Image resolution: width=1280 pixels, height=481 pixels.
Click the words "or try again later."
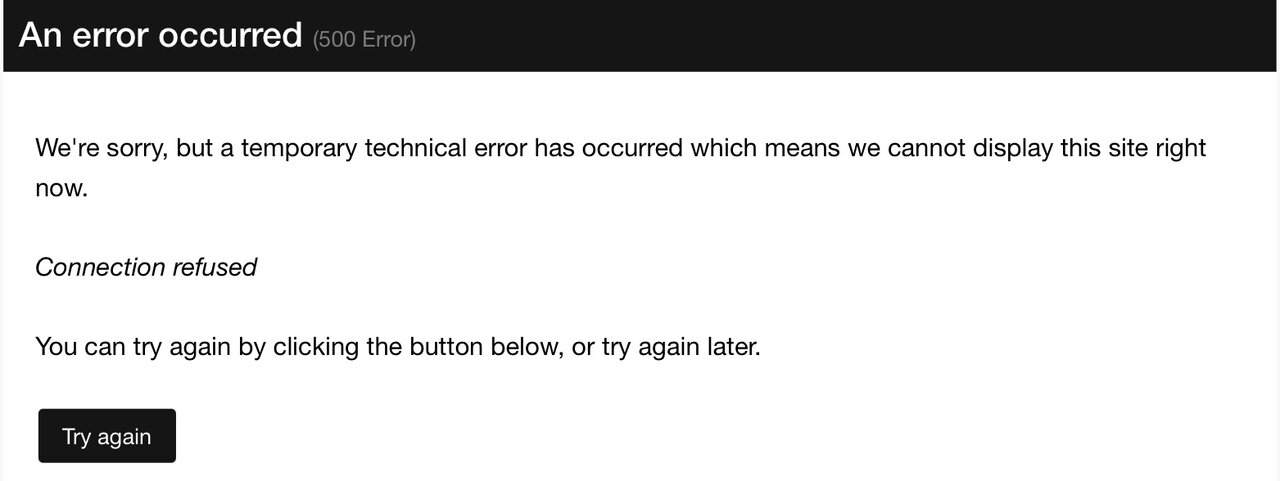pos(666,347)
